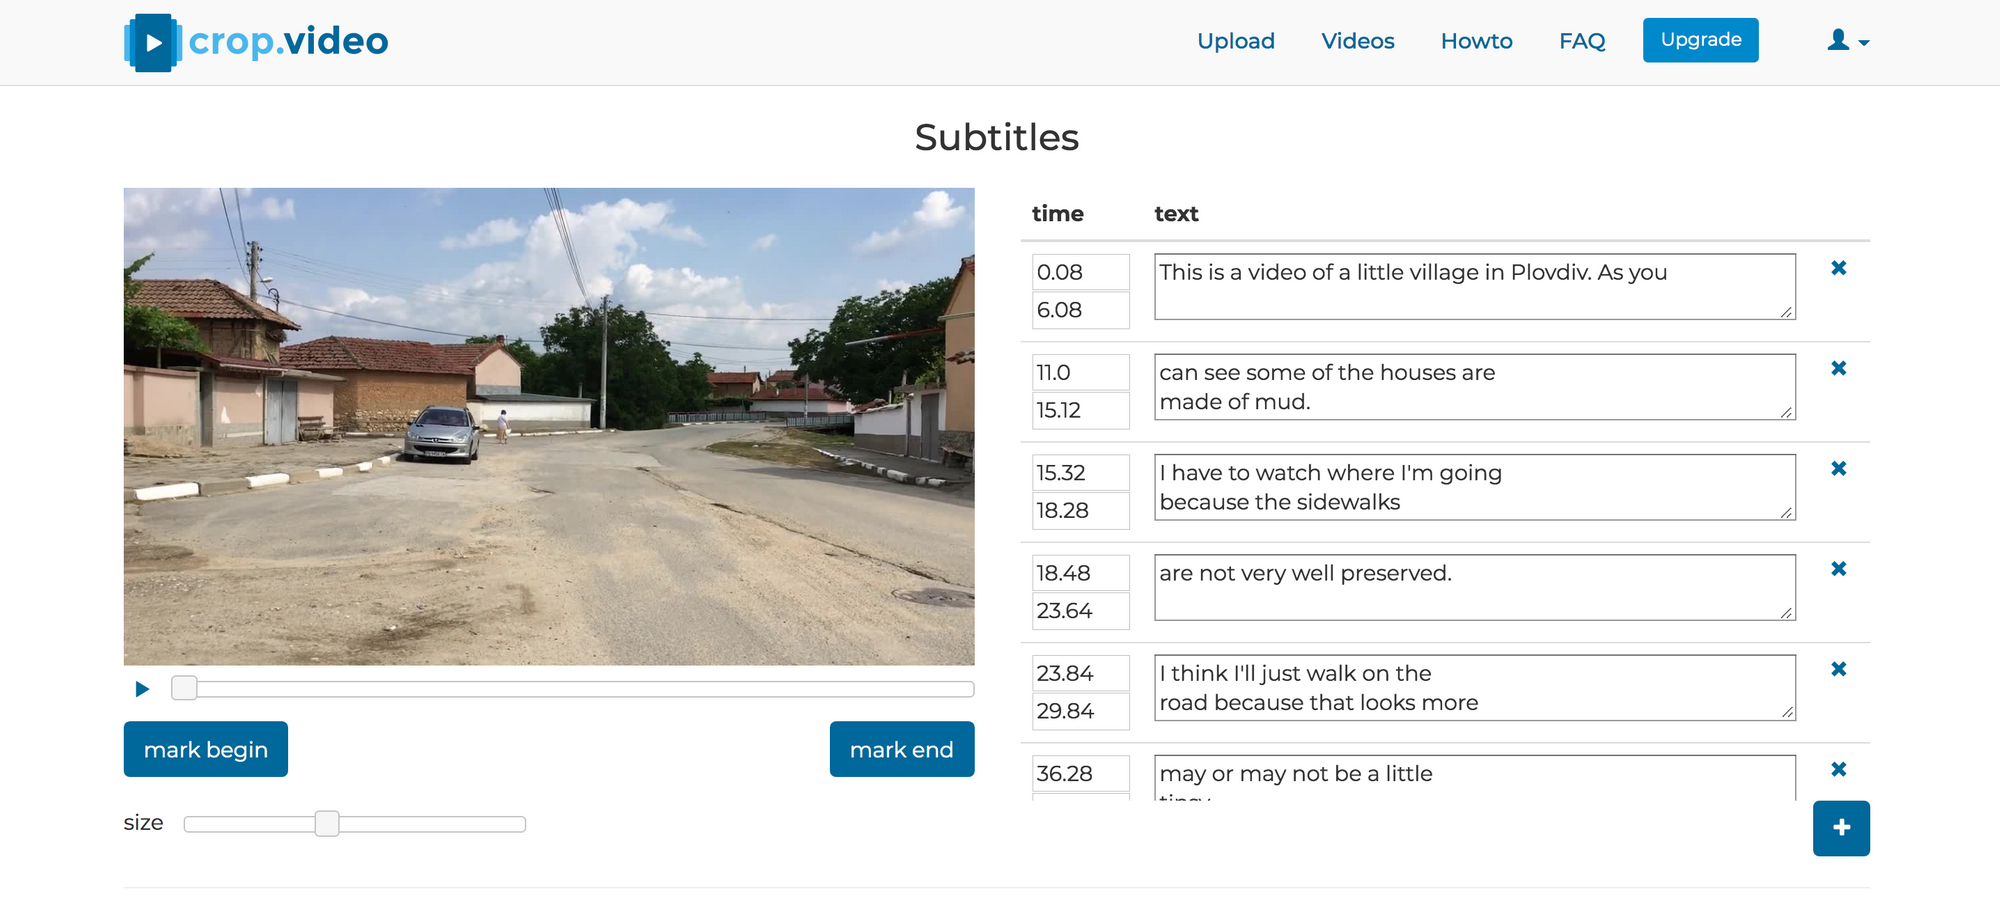Remove the 'made of mud' subtitle row
2000x901 pixels.
click(1838, 368)
